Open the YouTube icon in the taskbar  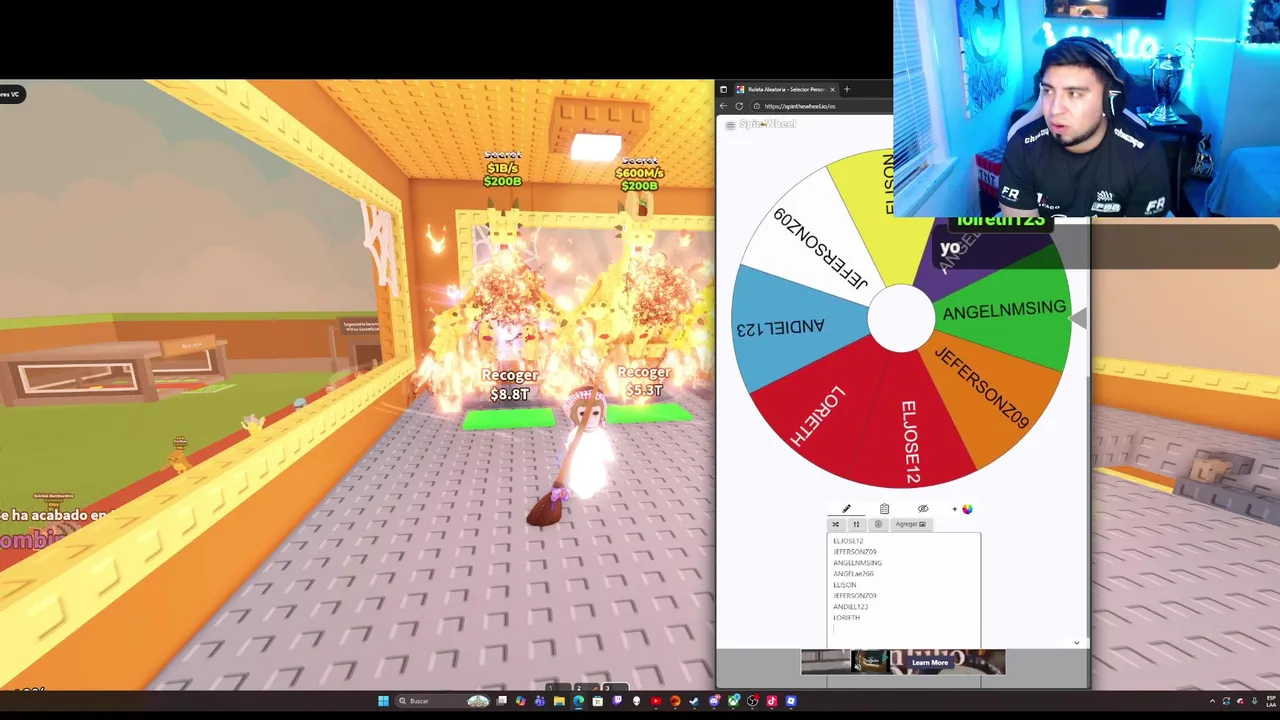point(656,701)
